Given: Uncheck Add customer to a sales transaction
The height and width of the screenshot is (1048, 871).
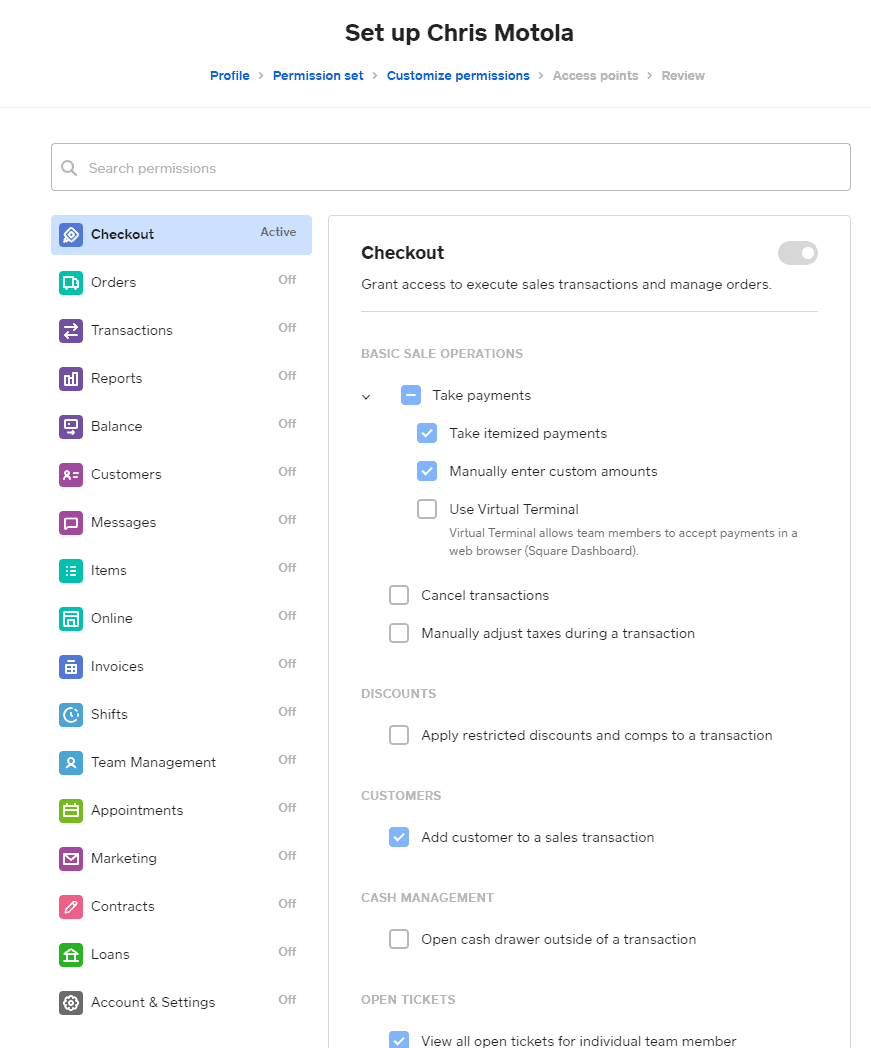Looking at the screenshot, I should pos(399,837).
